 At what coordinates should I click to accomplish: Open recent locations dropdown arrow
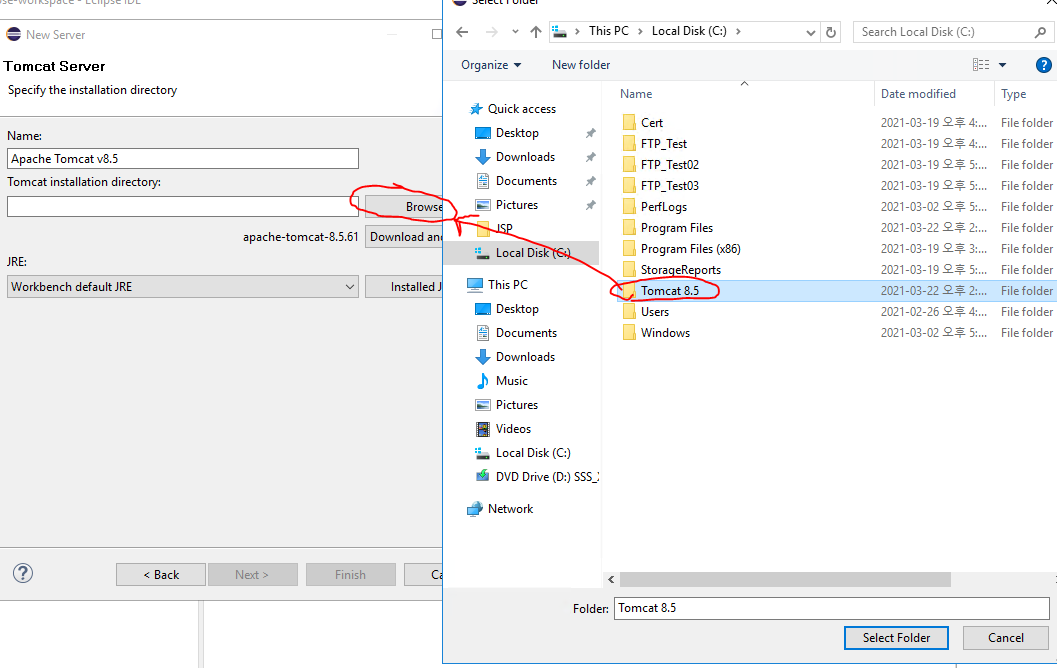click(x=515, y=32)
